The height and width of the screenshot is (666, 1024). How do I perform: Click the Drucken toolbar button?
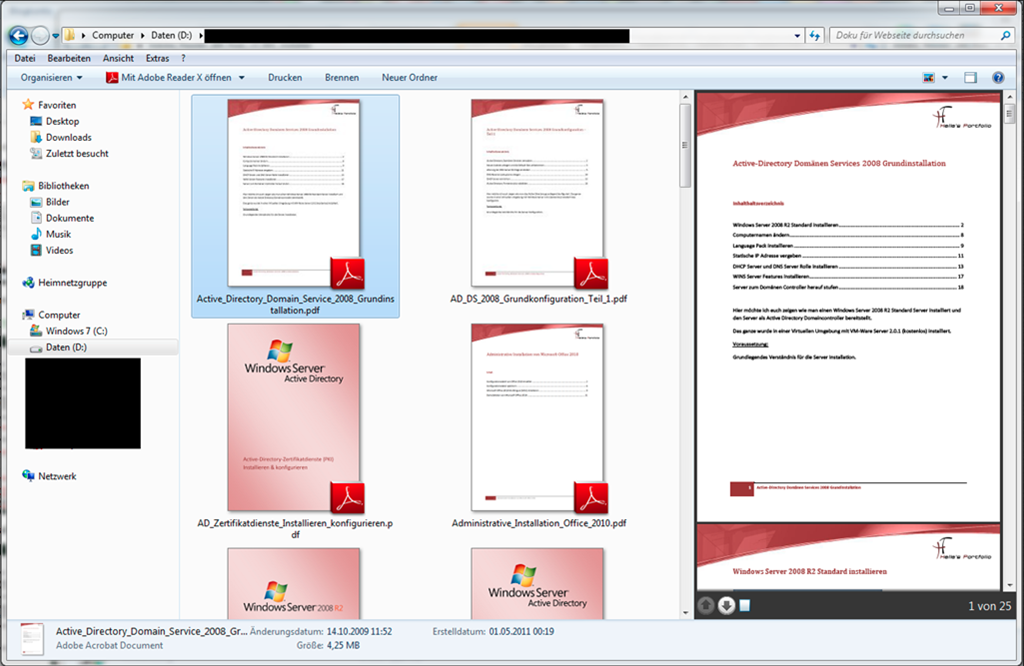[x=285, y=78]
